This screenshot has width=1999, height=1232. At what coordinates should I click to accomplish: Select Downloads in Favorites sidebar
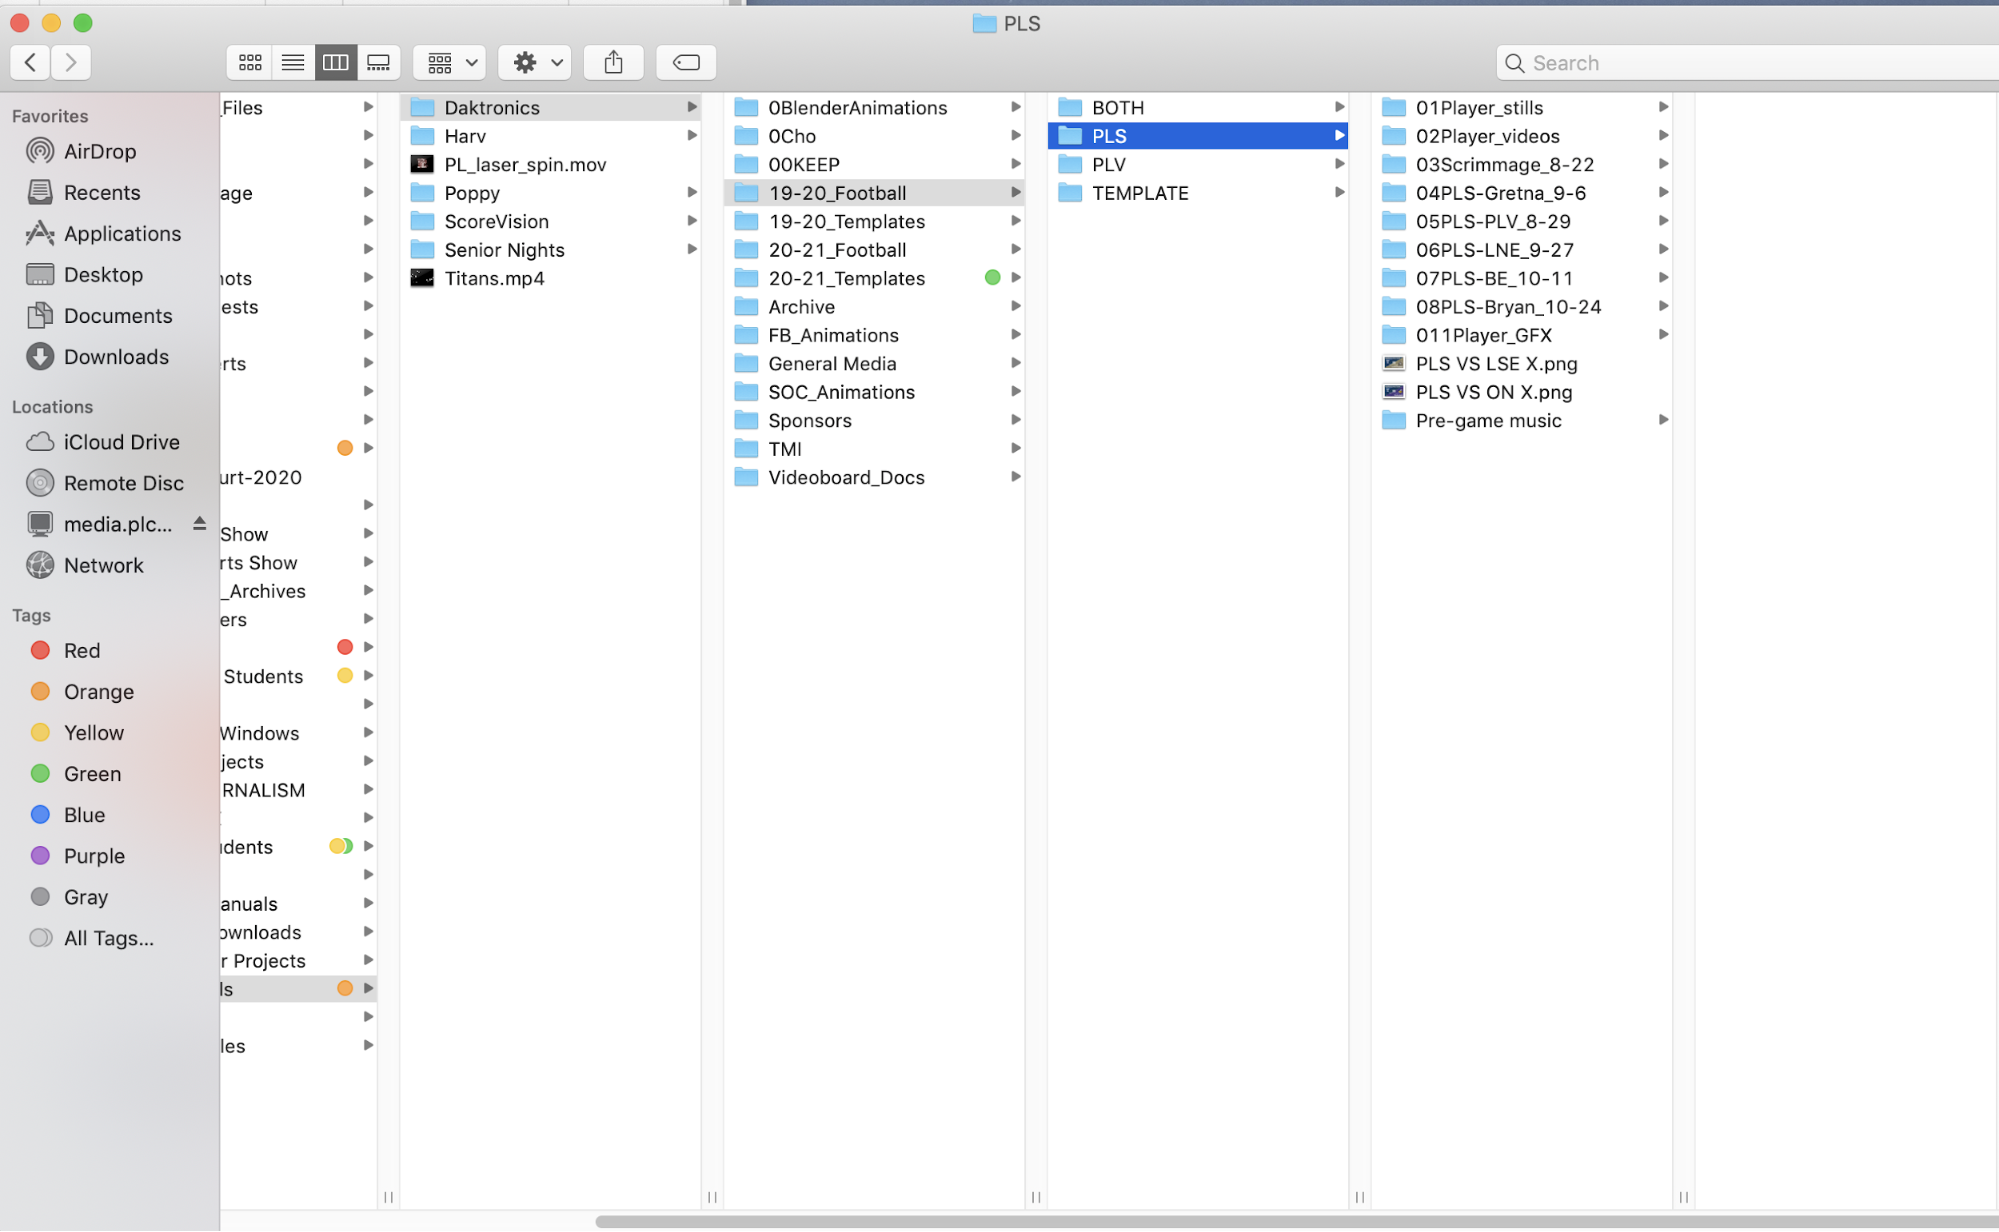116,357
